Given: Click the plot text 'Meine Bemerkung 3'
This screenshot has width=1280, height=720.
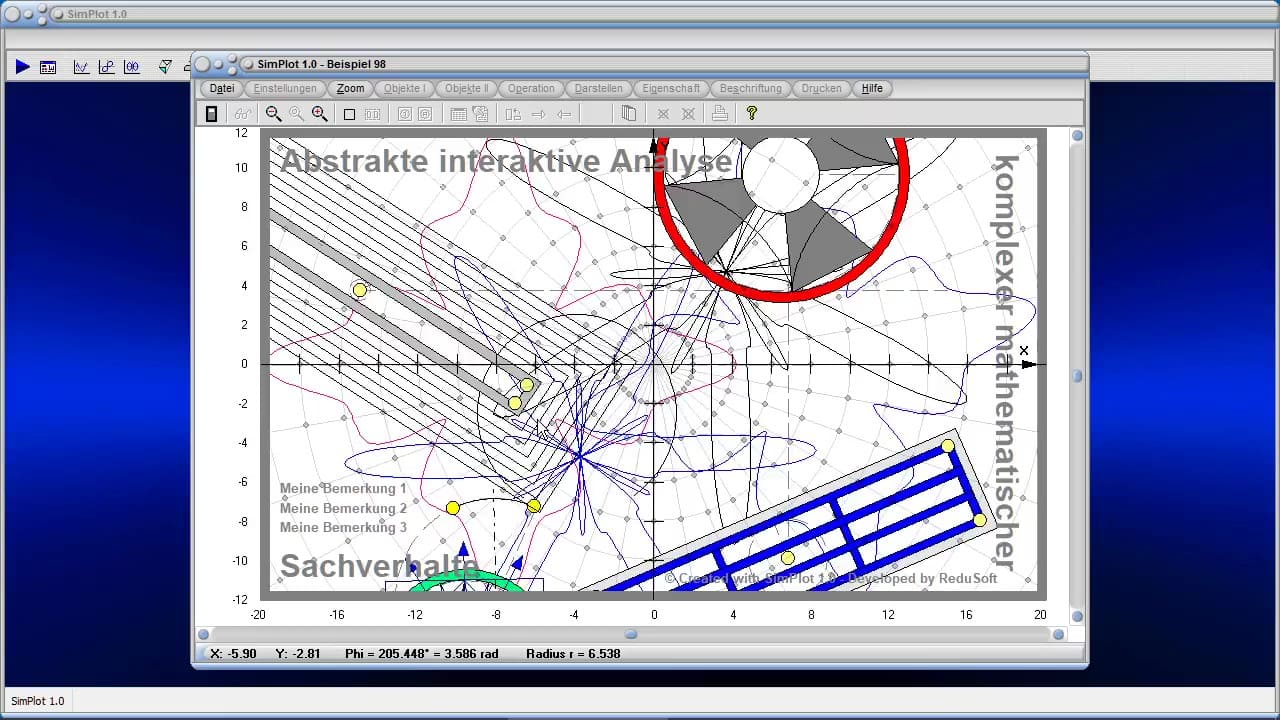Looking at the screenshot, I should (343, 527).
